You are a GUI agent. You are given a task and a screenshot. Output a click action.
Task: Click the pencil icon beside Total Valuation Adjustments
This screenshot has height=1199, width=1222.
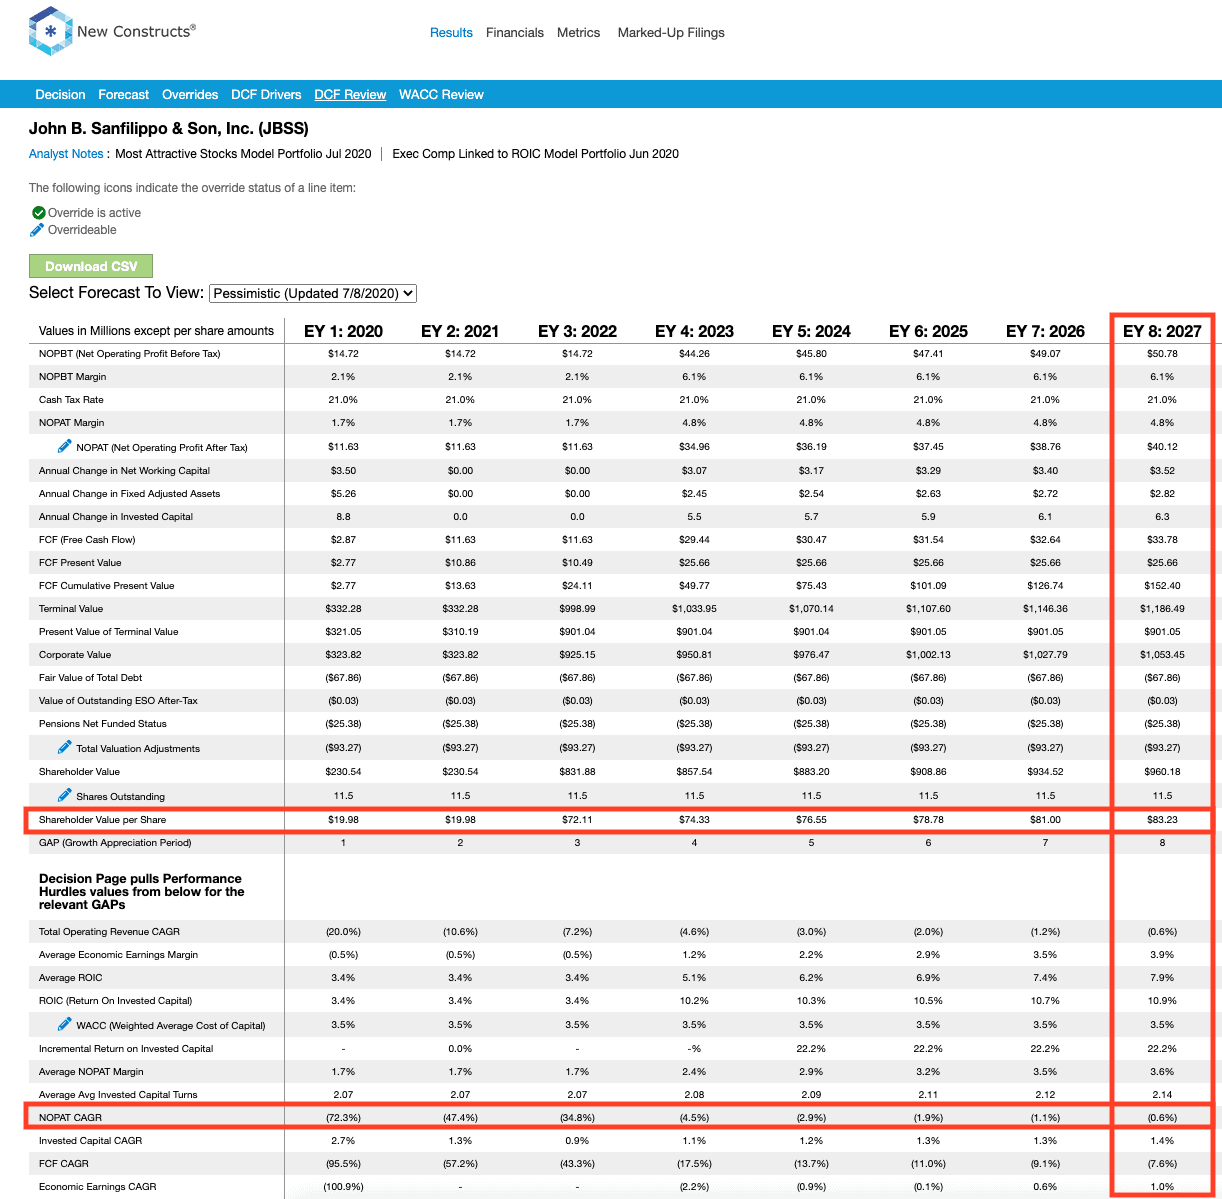[65, 747]
